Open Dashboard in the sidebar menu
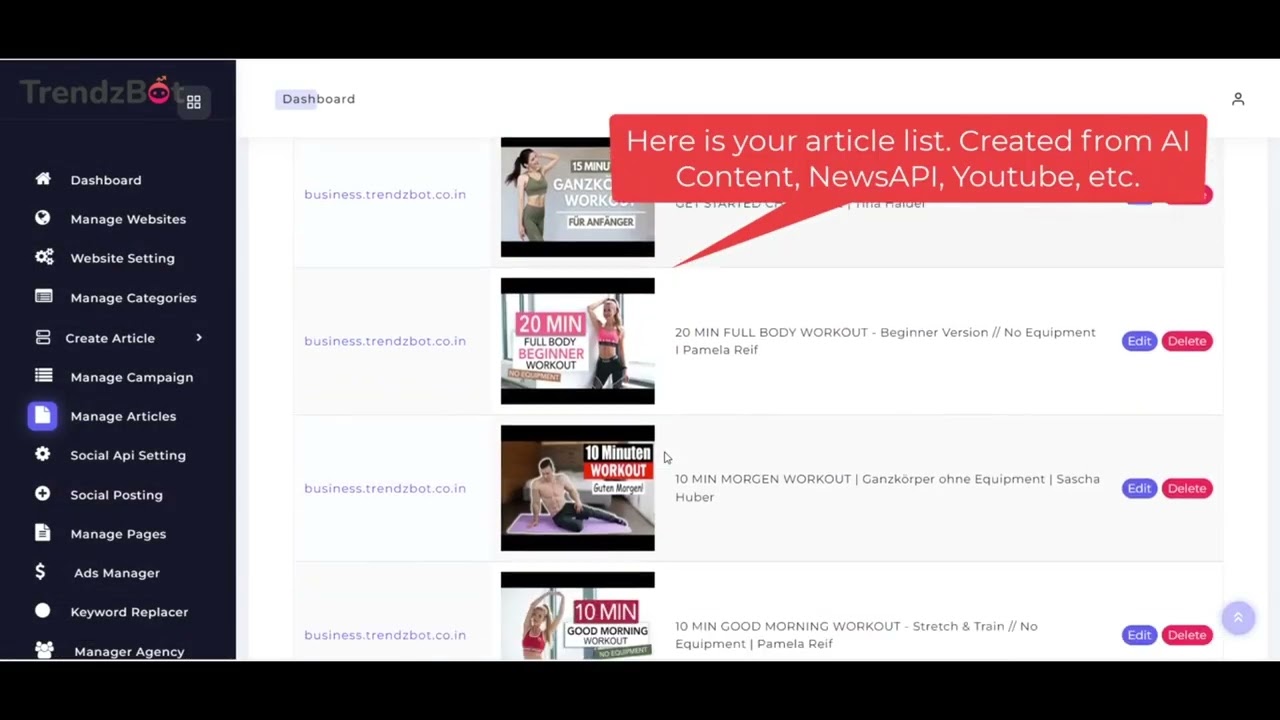 pos(106,180)
